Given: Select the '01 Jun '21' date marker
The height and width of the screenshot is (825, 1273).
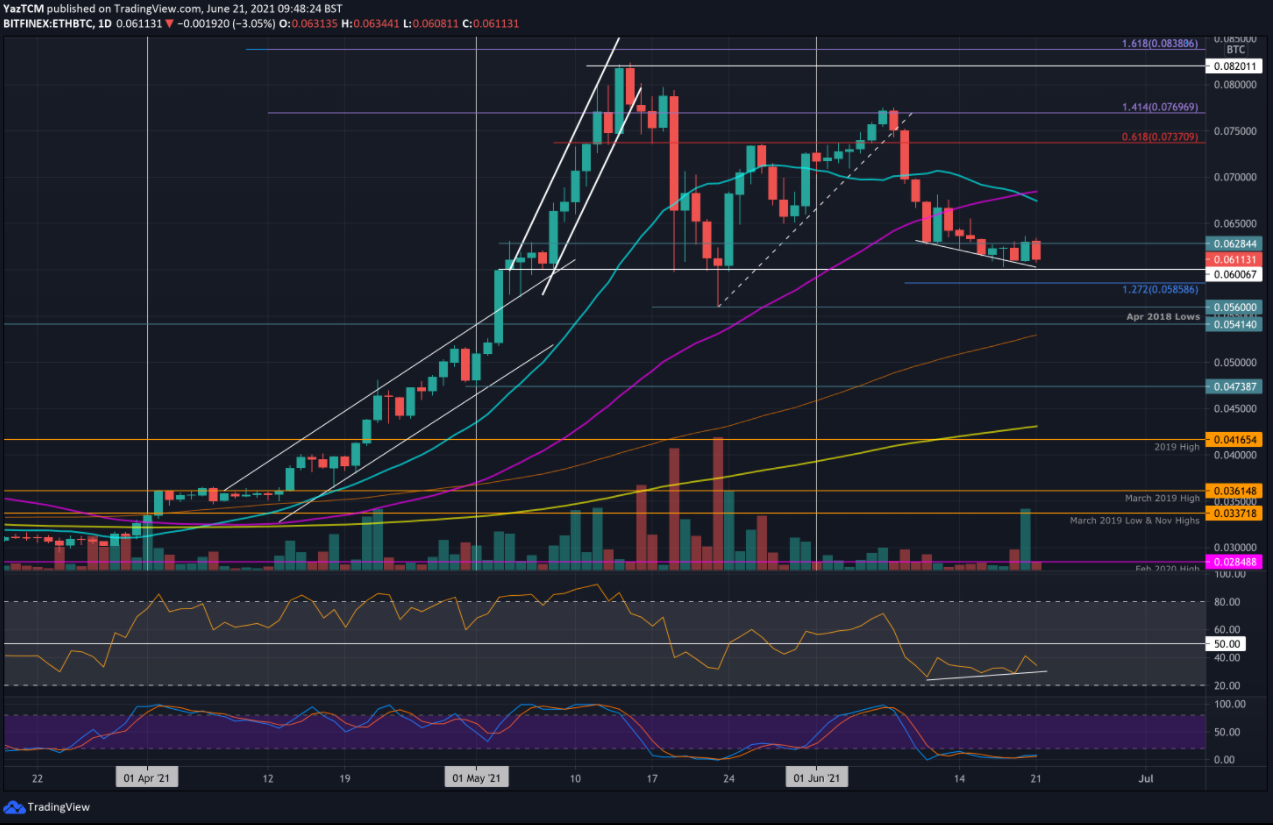Looking at the screenshot, I should tap(819, 777).
